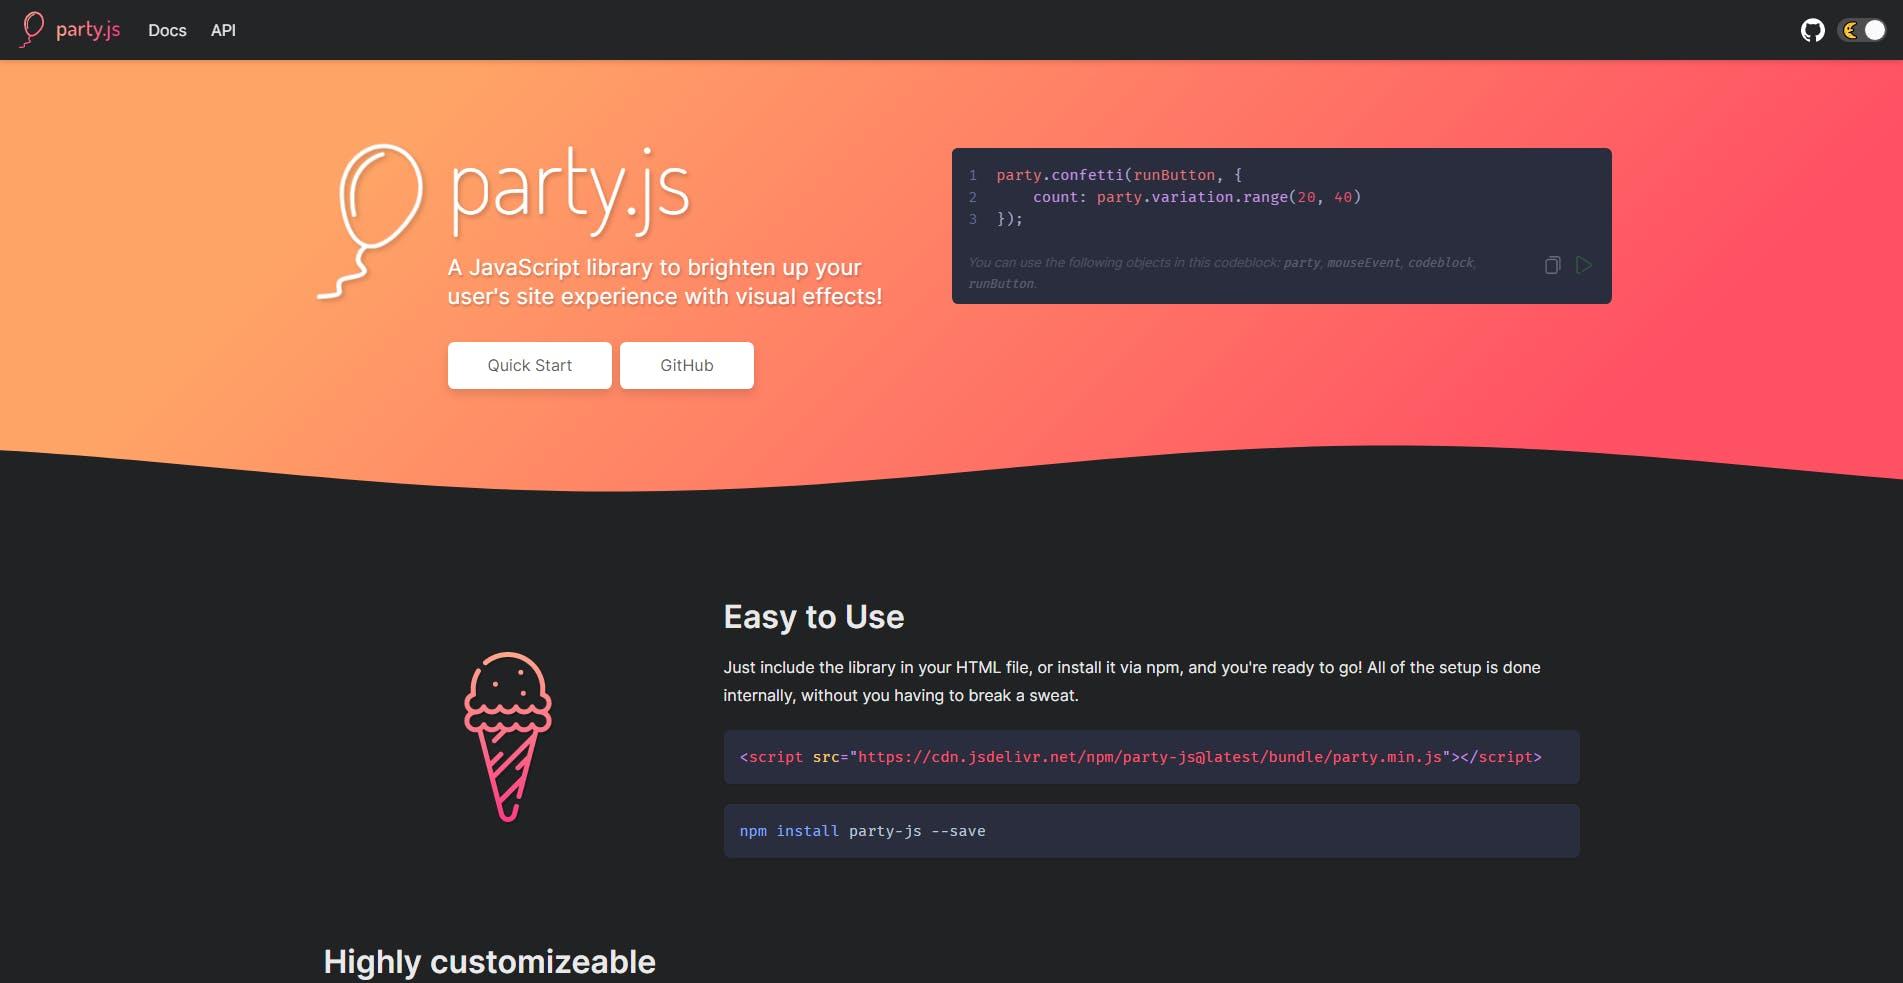Click the party.js balloon logo icon

tap(33, 29)
